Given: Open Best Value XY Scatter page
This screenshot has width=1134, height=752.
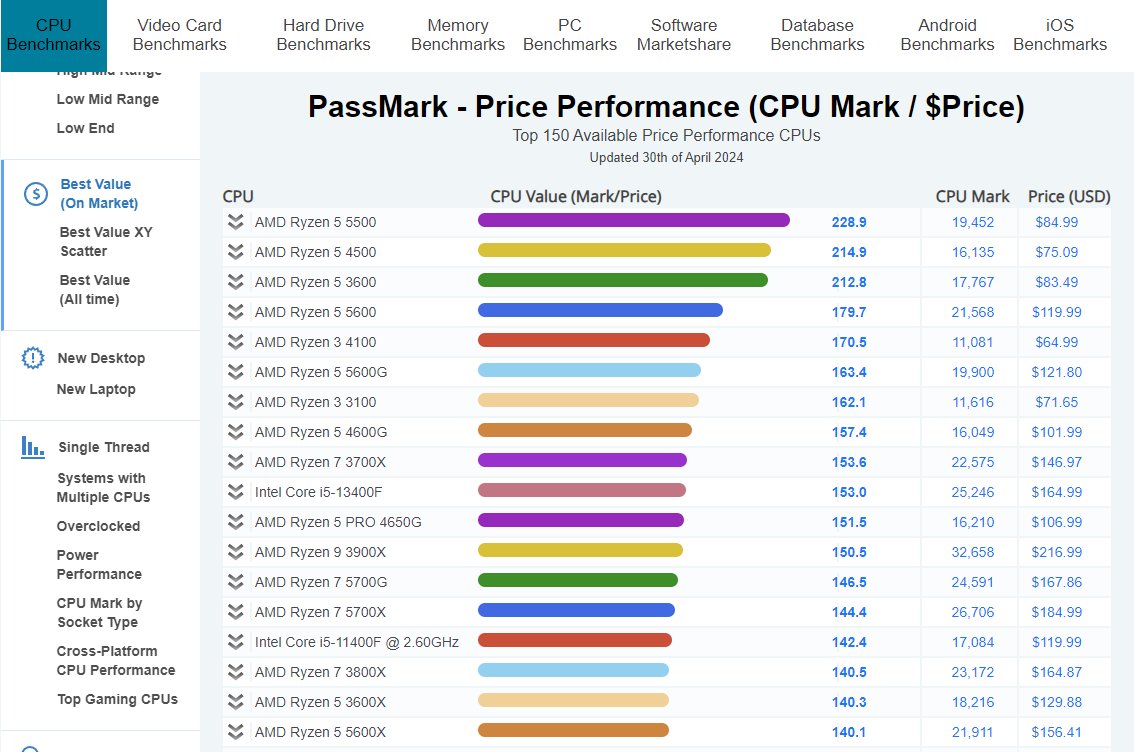Looking at the screenshot, I should pos(106,242).
